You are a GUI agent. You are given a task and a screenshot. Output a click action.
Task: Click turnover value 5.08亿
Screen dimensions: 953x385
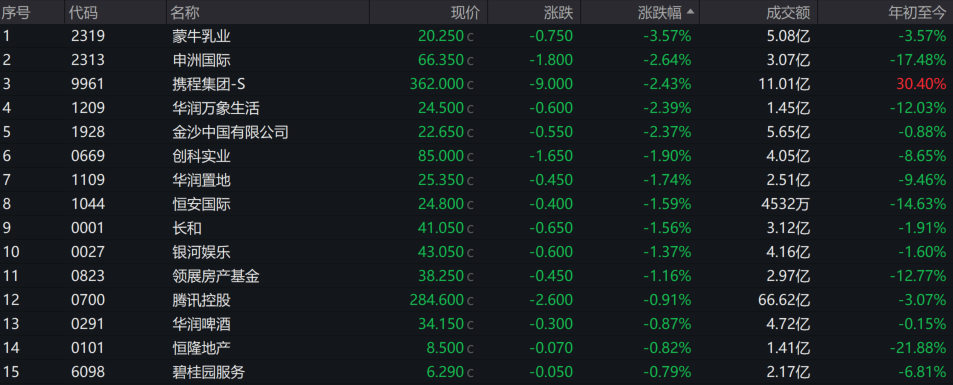click(x=788, y=36)
